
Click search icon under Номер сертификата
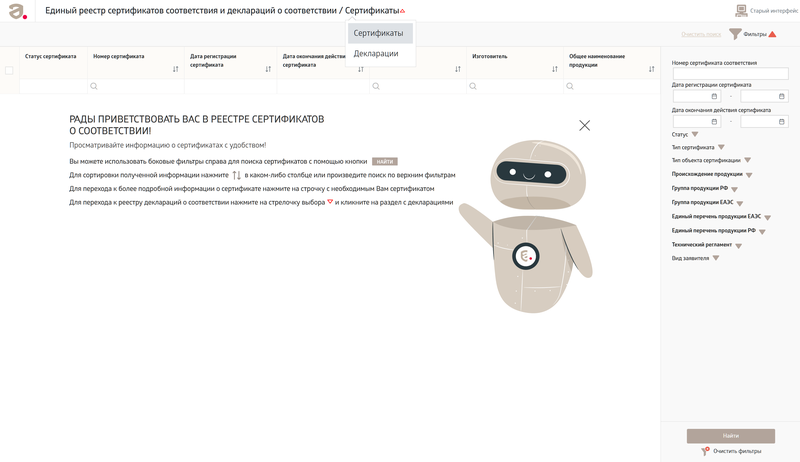pyautogui.click(x=94, y=86)
